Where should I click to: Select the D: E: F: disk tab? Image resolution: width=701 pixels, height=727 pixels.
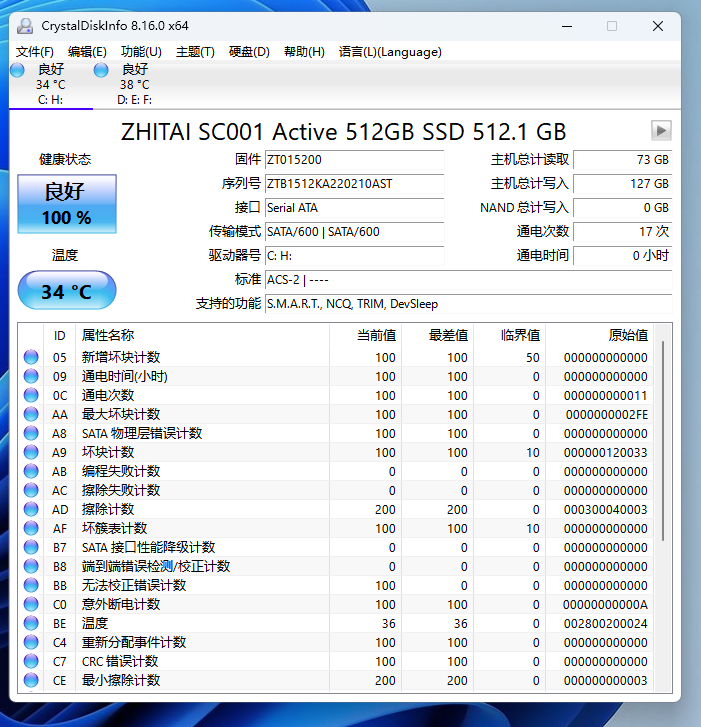tap(134, 84)
